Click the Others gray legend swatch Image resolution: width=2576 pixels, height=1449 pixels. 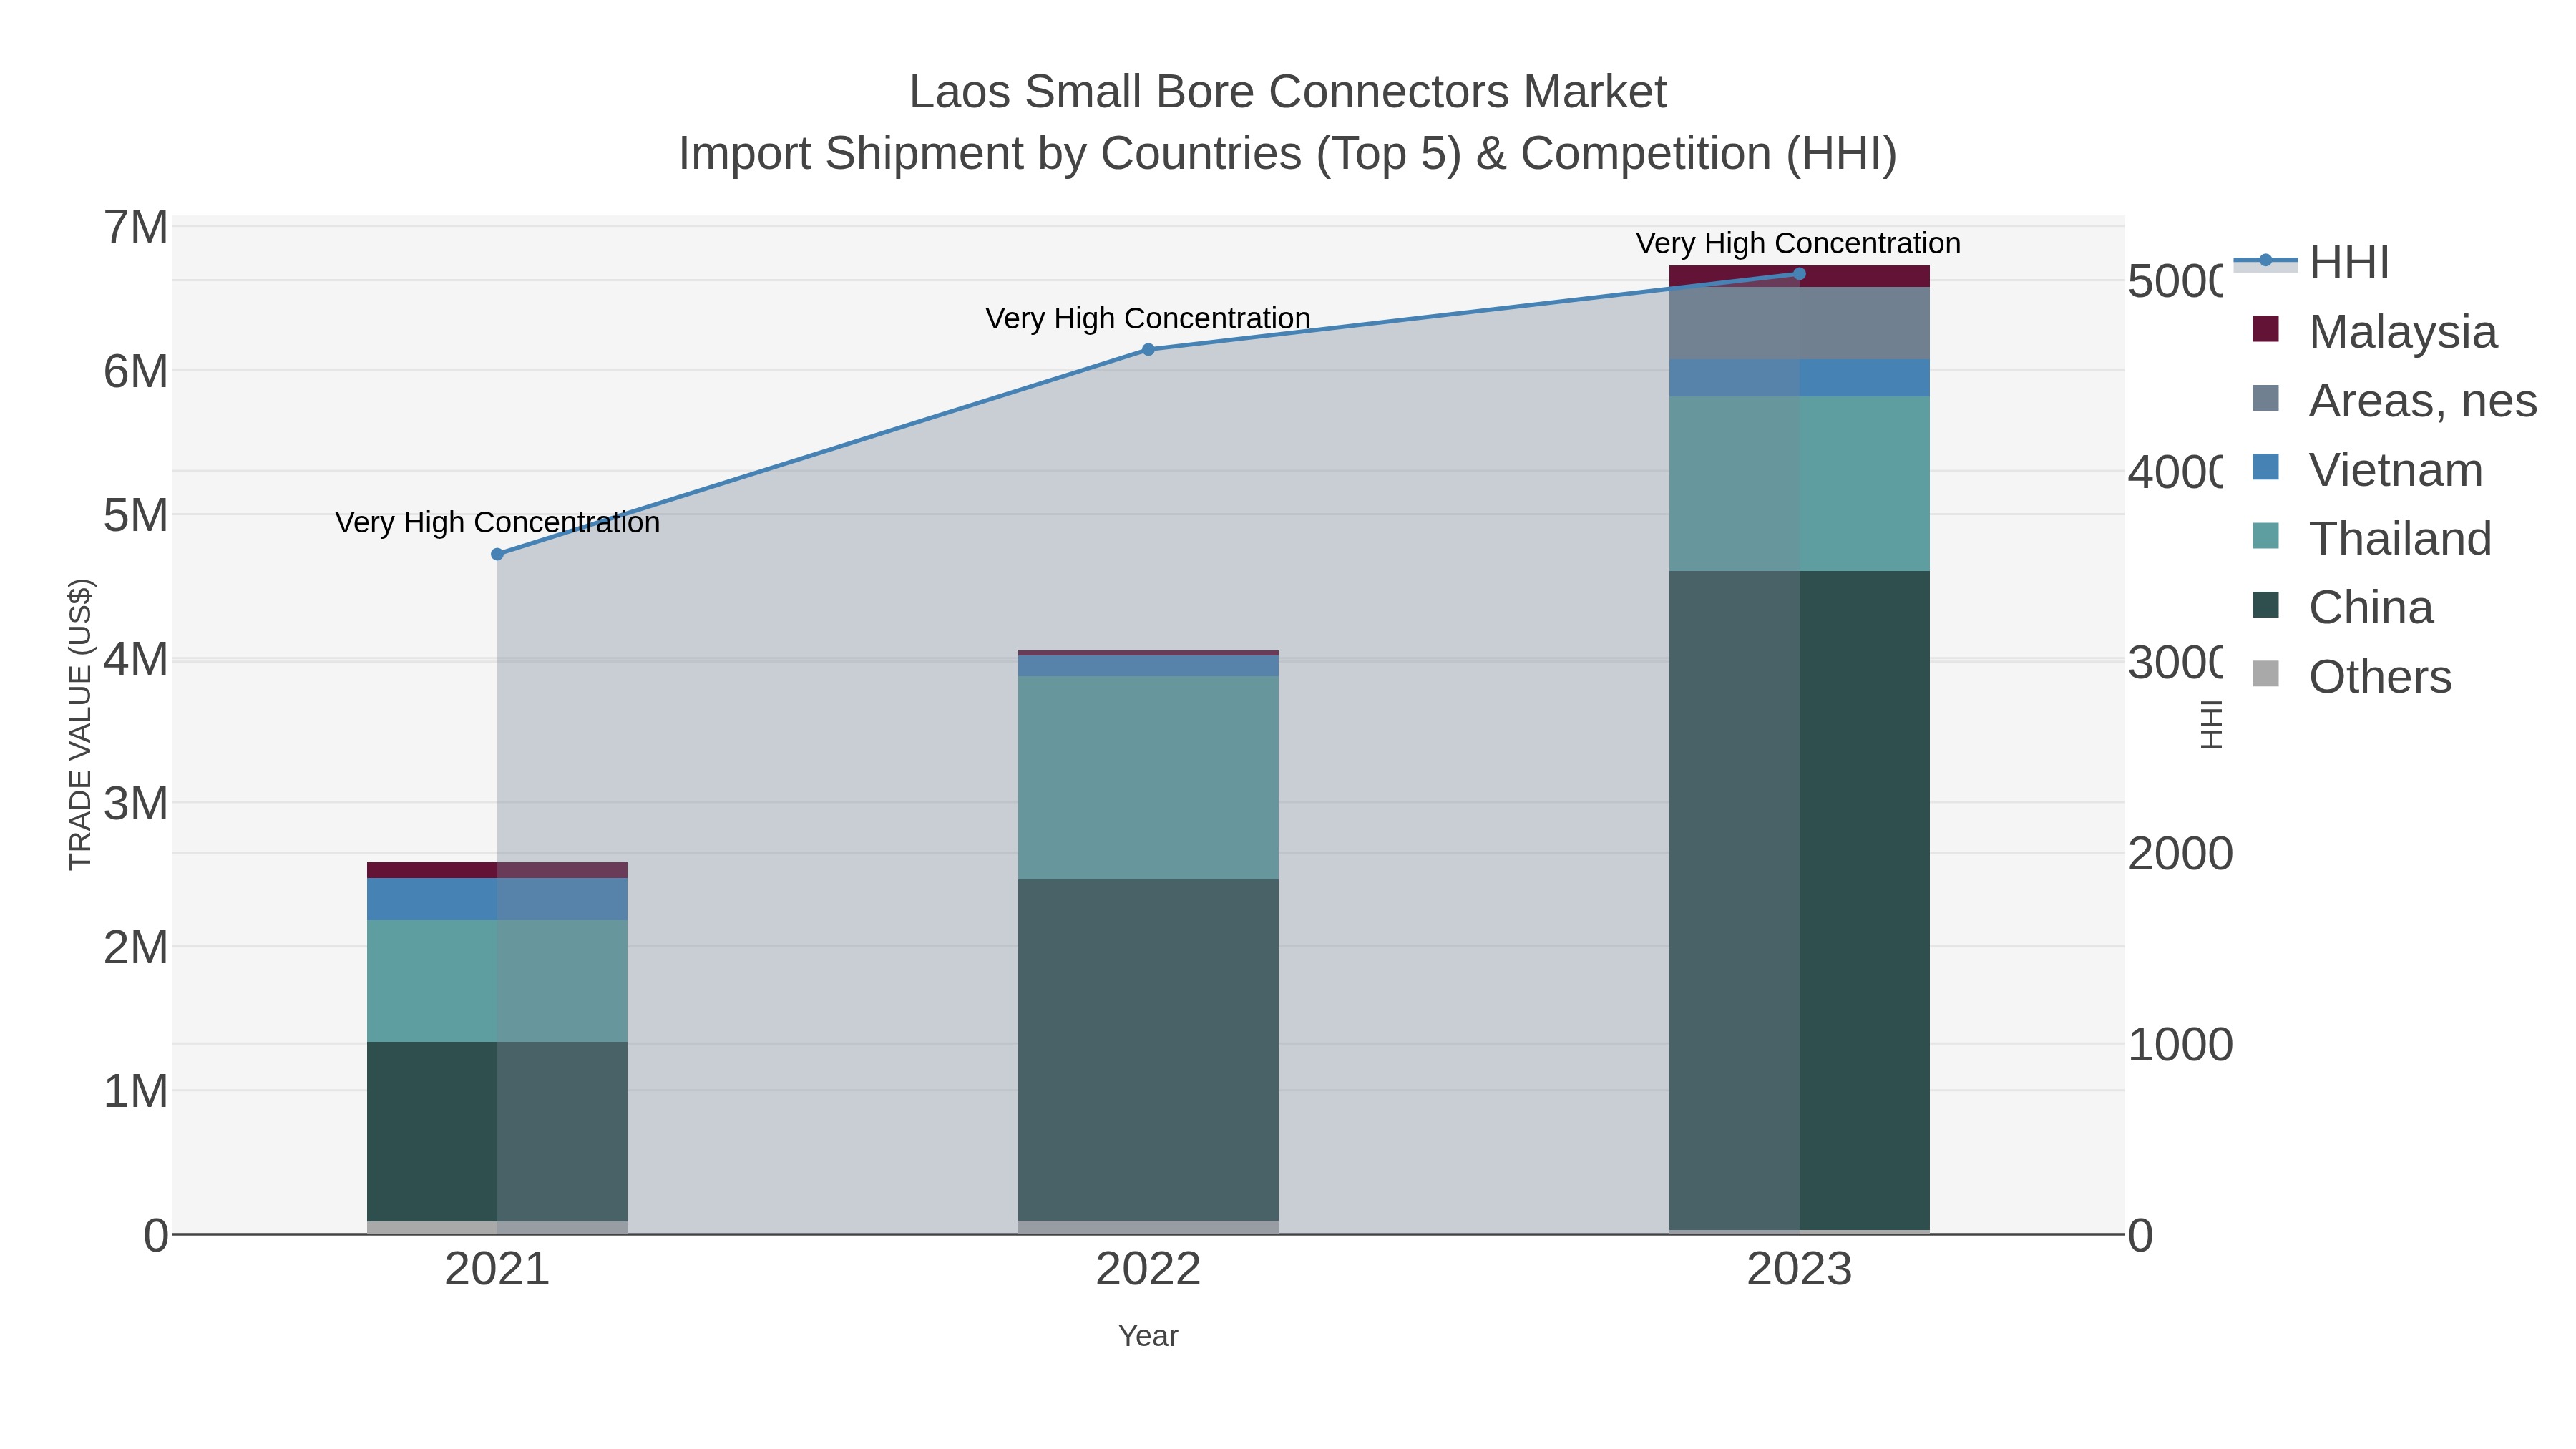pos(2265,674)
